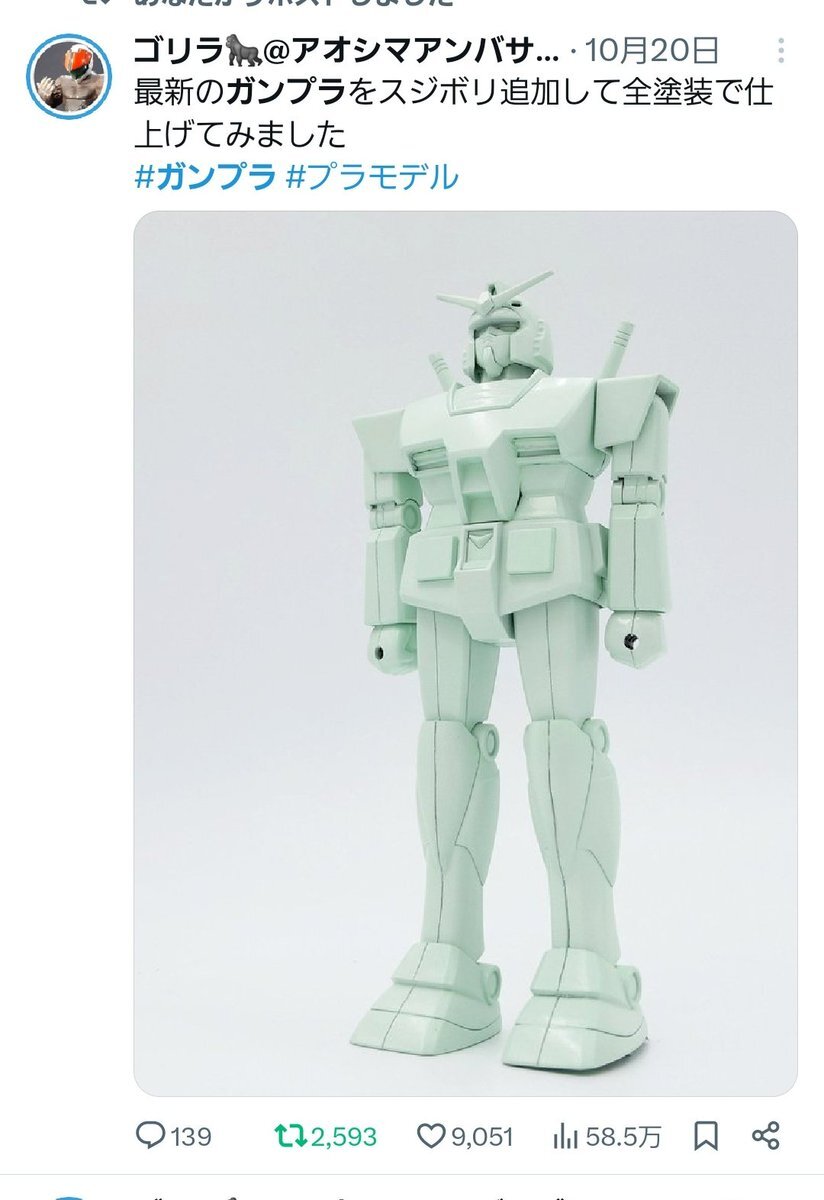This screenshot has width=824, height=1200.
Task: Toggle the bookmark icon on this post
Action: coord(705,1136)
